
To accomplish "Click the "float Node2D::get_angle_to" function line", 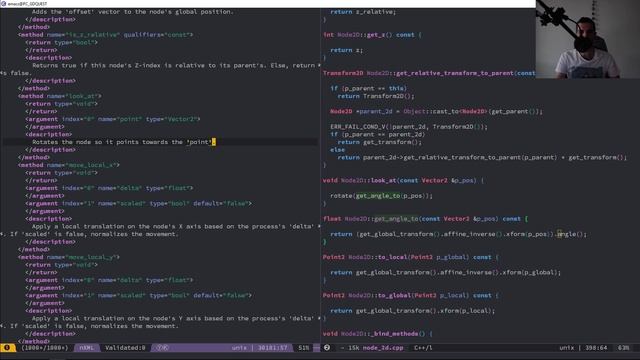I will [x=425, y=219].
